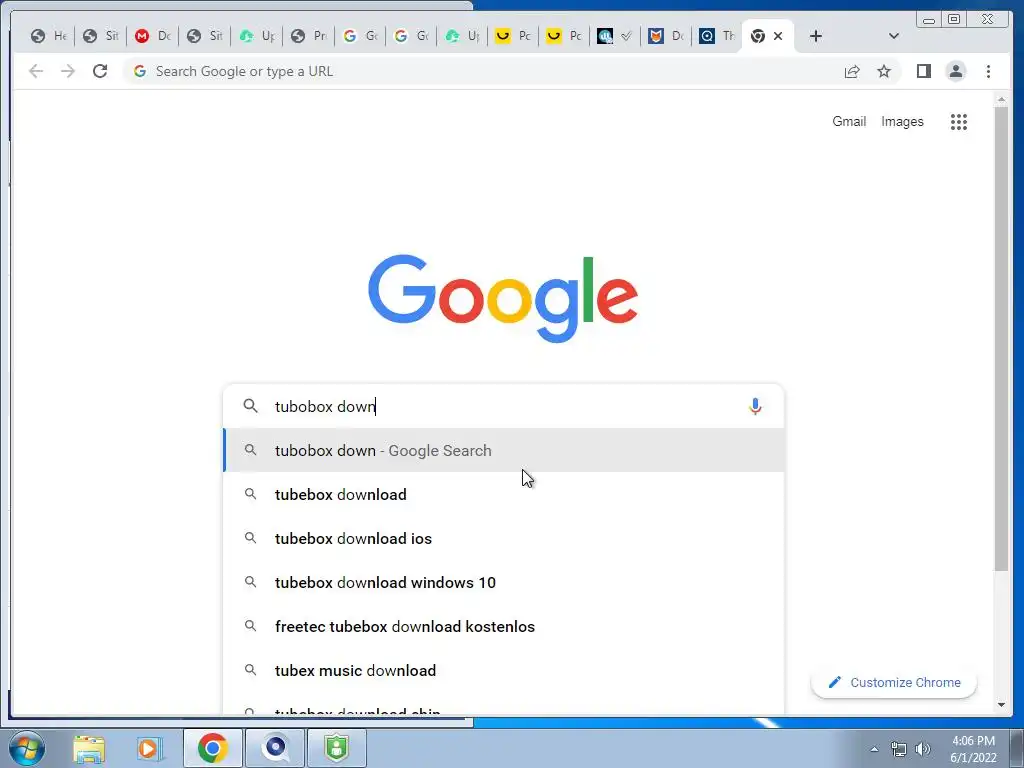
Task: Open Gmail link
Action: click(x=848, y=121)
